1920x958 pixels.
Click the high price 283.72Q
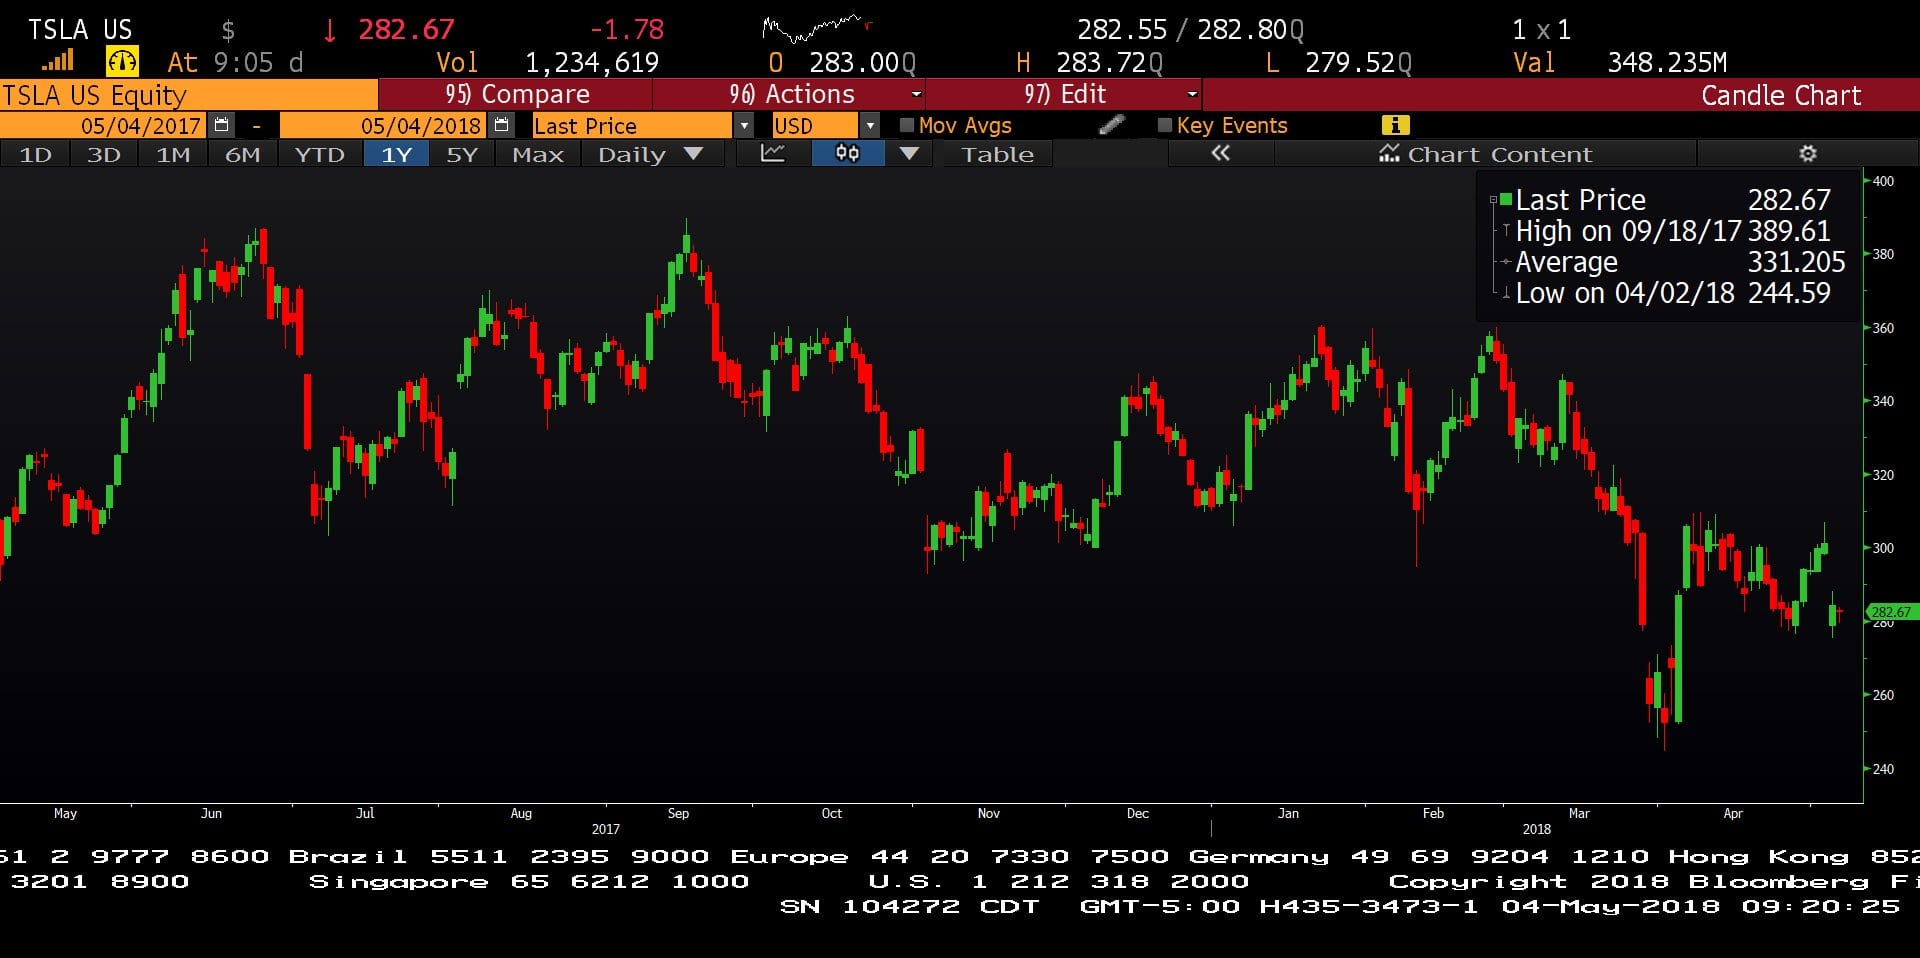(1109, 63)
